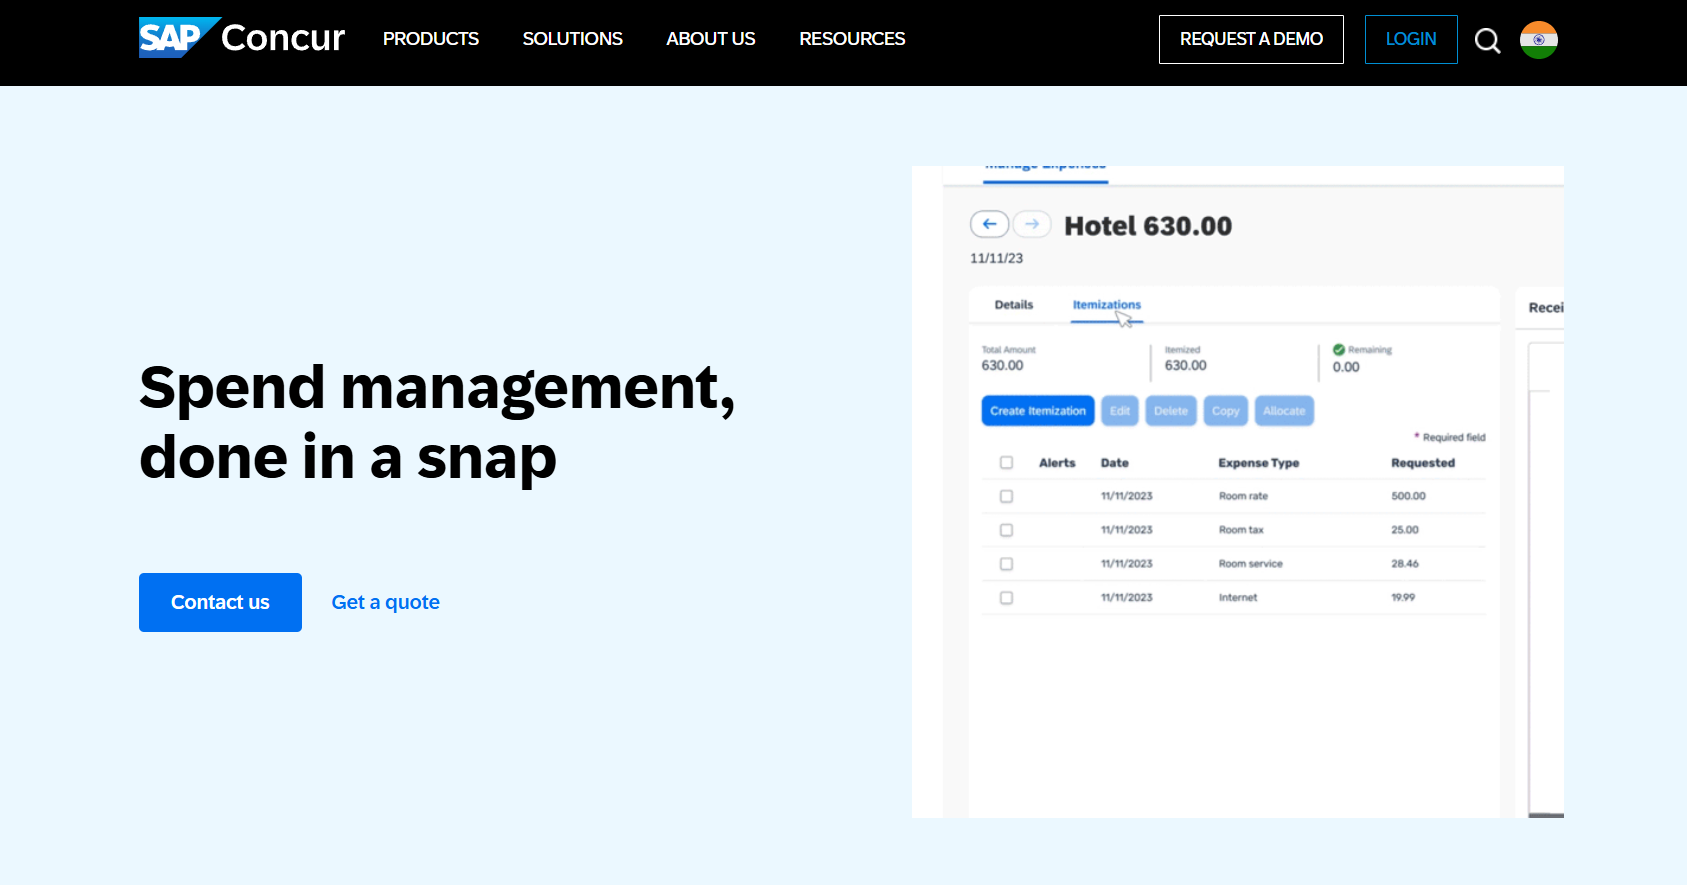Click the Copy itemization button

[1225, 411]
